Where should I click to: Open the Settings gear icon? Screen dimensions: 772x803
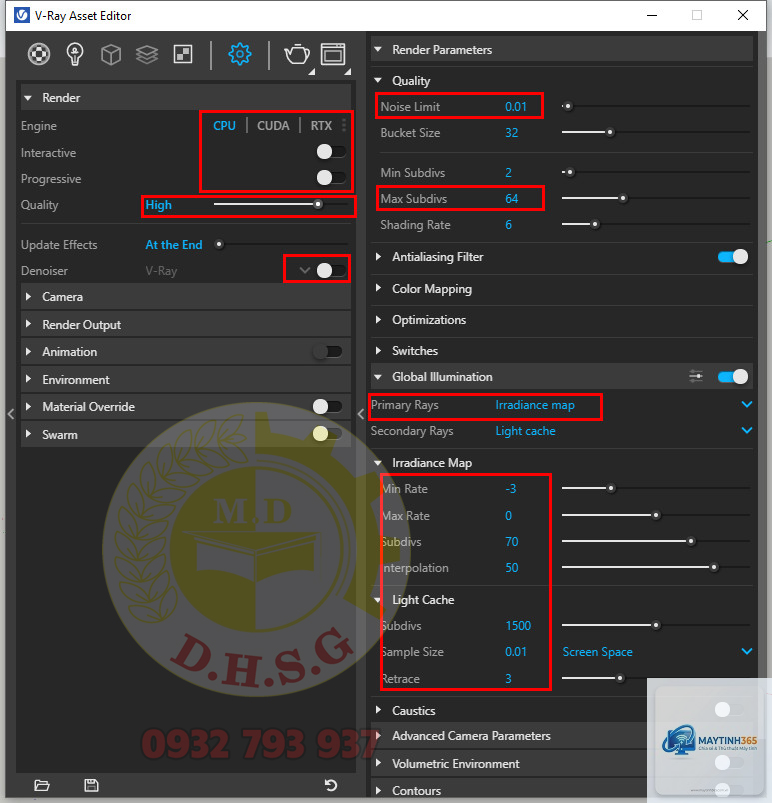pos(239,54)
